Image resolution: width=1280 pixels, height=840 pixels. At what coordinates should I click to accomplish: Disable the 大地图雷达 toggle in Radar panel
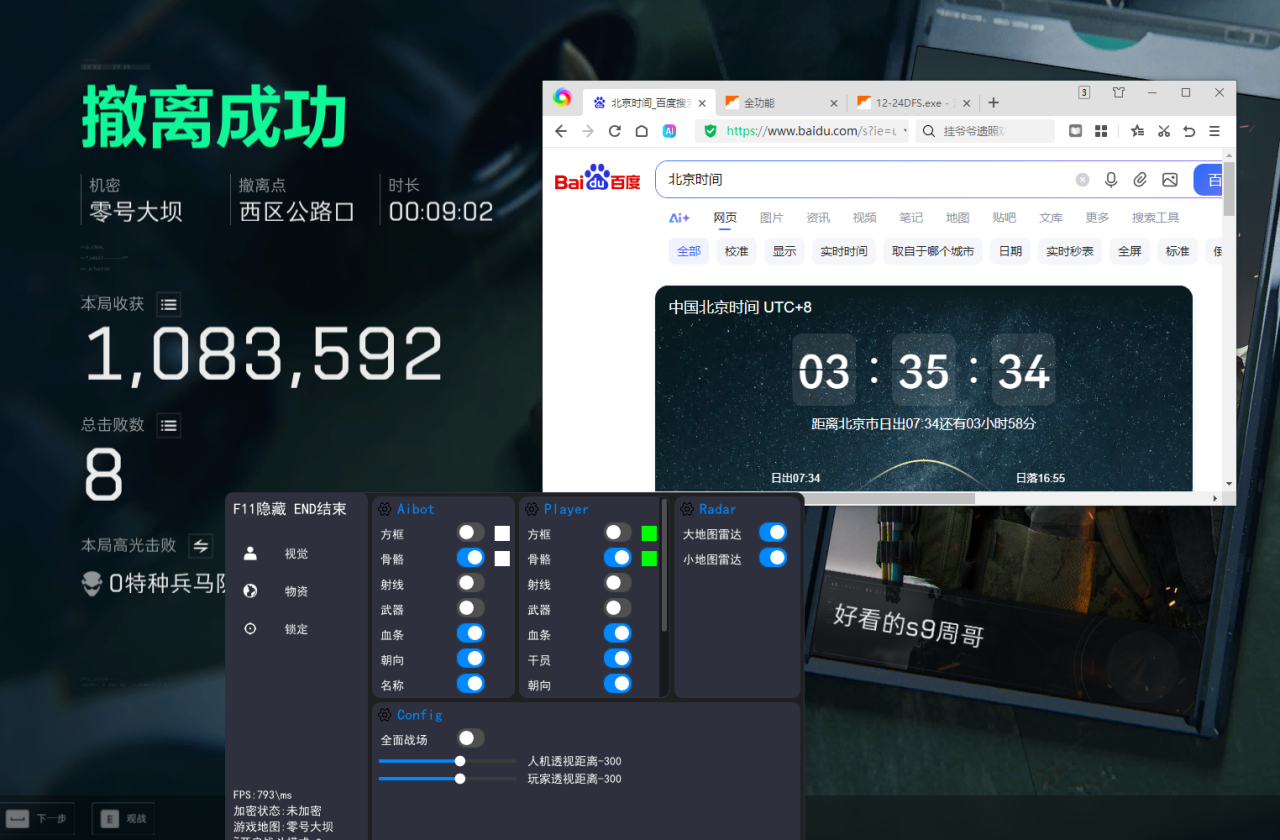773,532
